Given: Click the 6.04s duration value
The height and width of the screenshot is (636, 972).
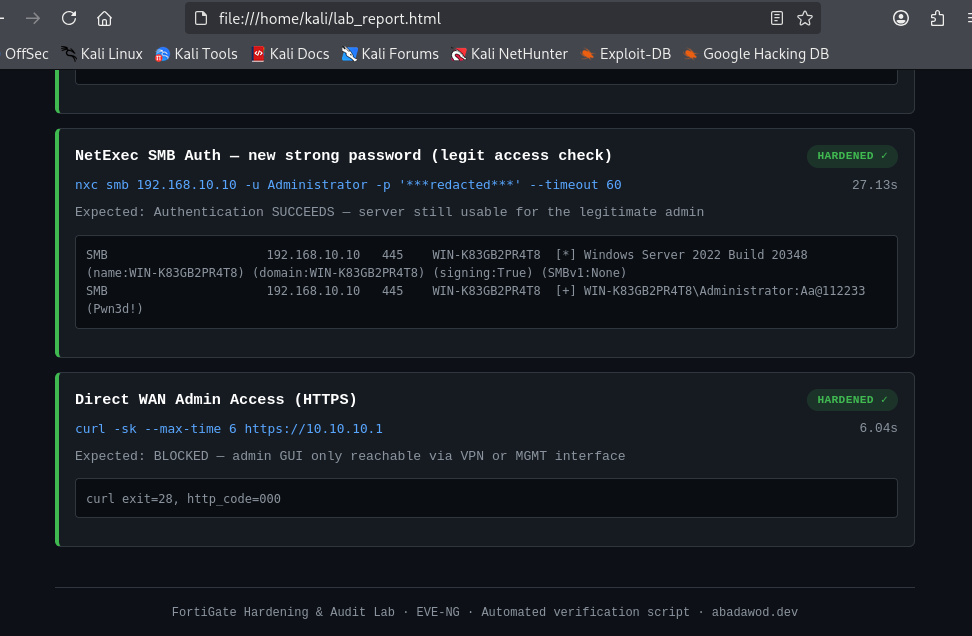Looking at the screenshot, I should click(878, 428).
